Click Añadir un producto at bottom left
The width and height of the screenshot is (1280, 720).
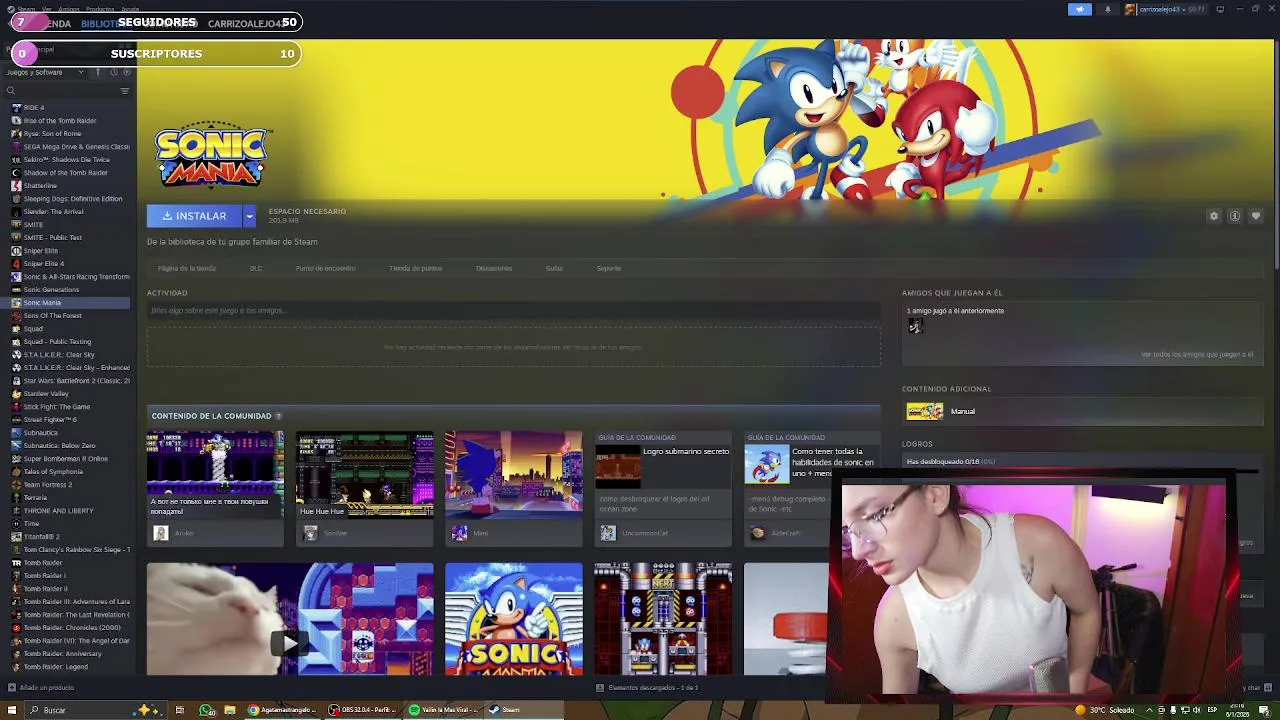tap(40, 687)
